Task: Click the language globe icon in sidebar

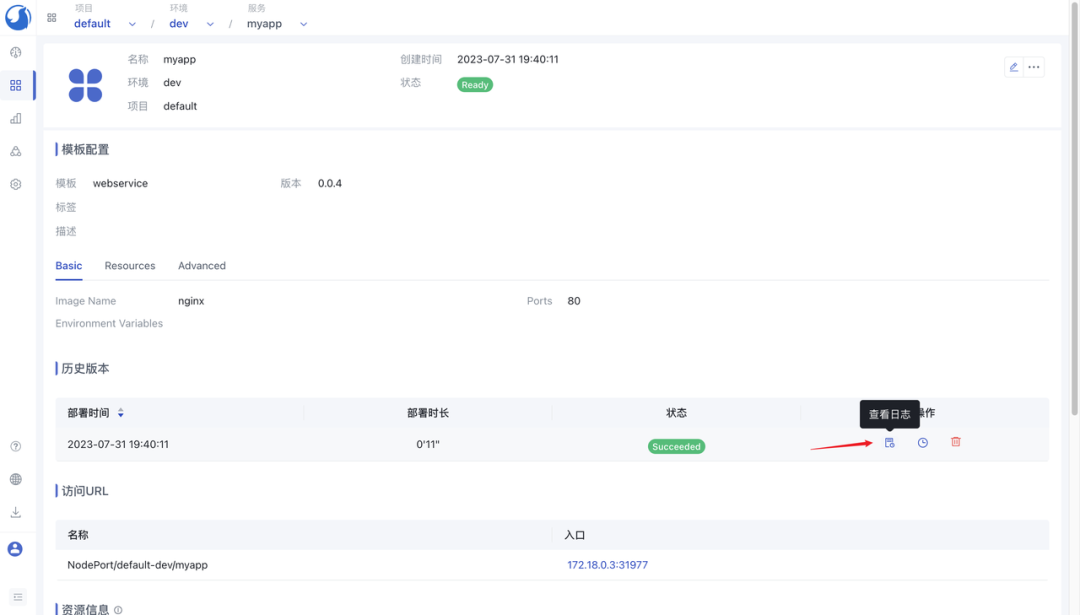Action: point(15,479)
